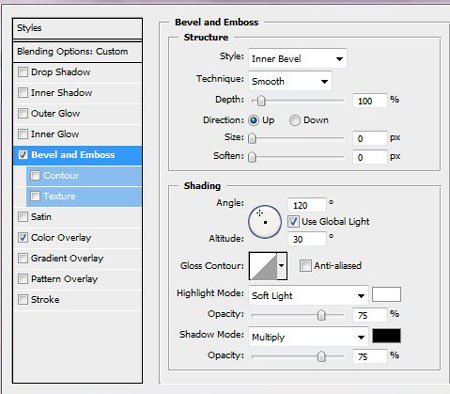The image size is (450, 394).
Task: Select the Outer Glow label in the list
Action: (x=55, y=113)
